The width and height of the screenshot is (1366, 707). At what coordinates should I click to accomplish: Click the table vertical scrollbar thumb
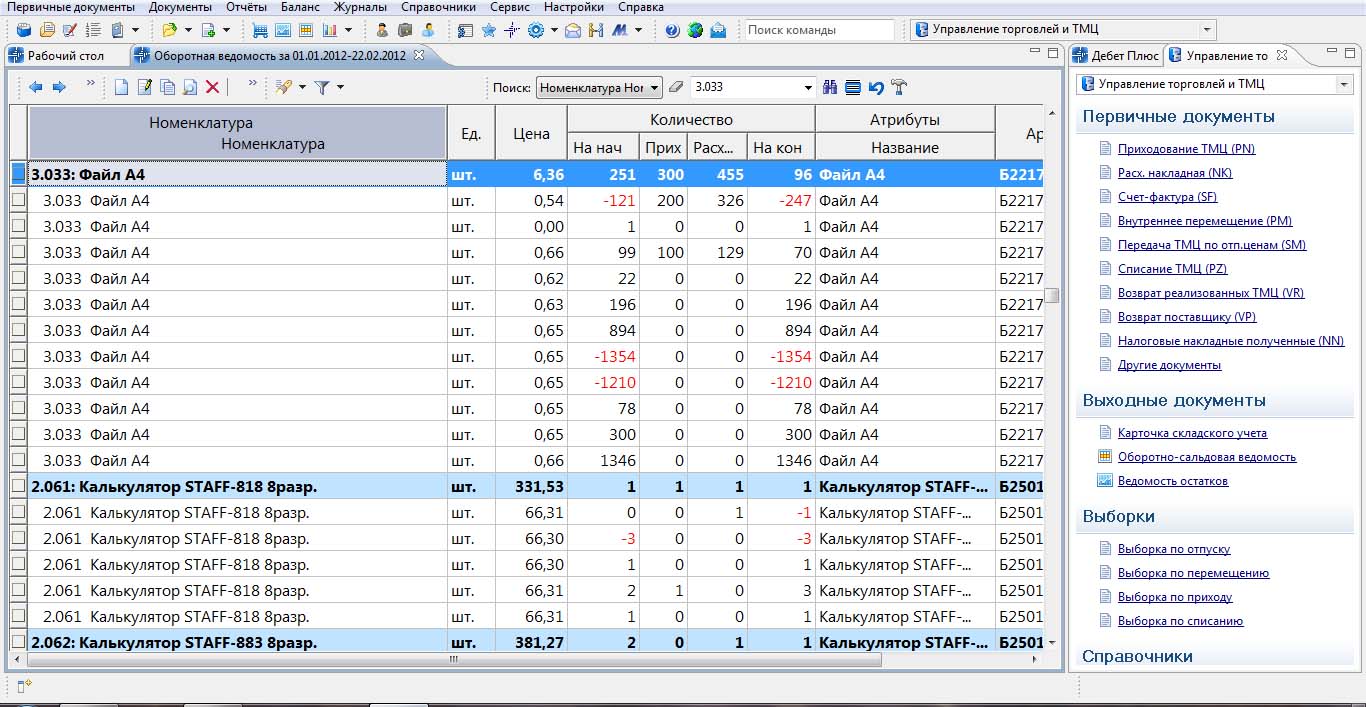coord(1051,295)
